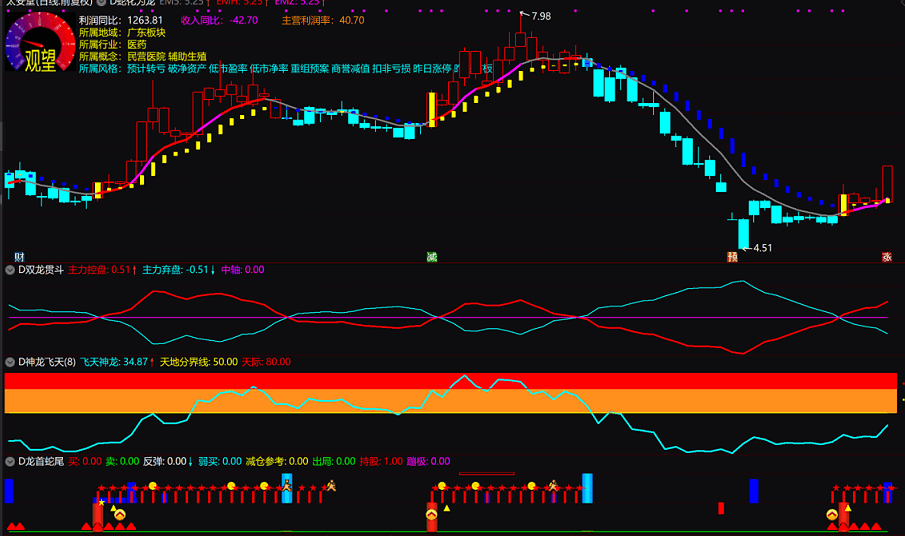This screenshot has width=905, height=536.
Task: Click the rightmost yellow triangle marker
Action: click(848, 508)
